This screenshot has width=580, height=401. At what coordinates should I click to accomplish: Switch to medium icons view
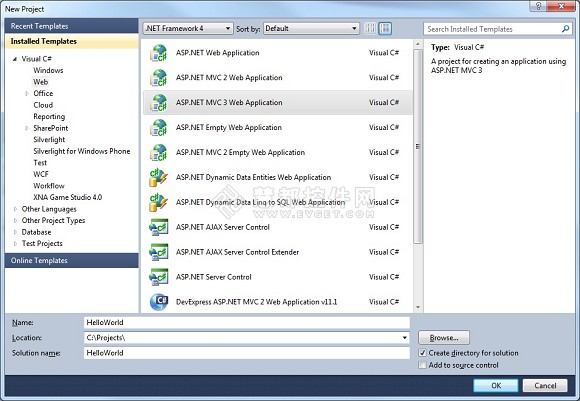385,28
